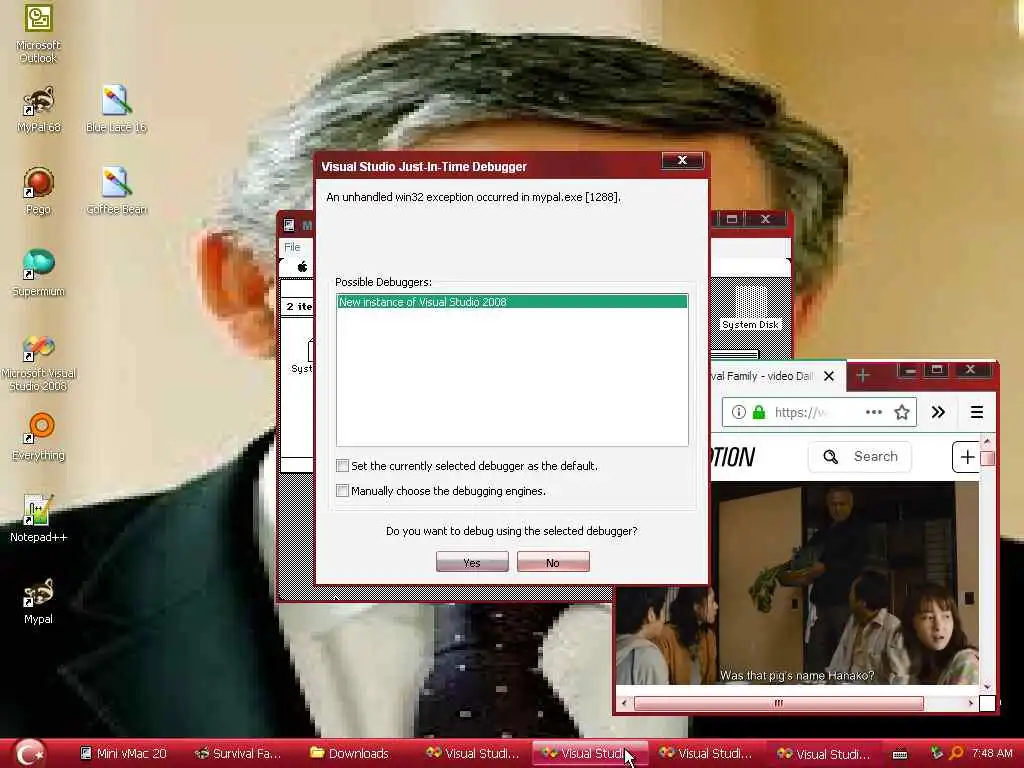Click the vertical scrollbar down arrow in browser
The height and width of the screenshot is (768, 1024).
[x=987, y=686]
